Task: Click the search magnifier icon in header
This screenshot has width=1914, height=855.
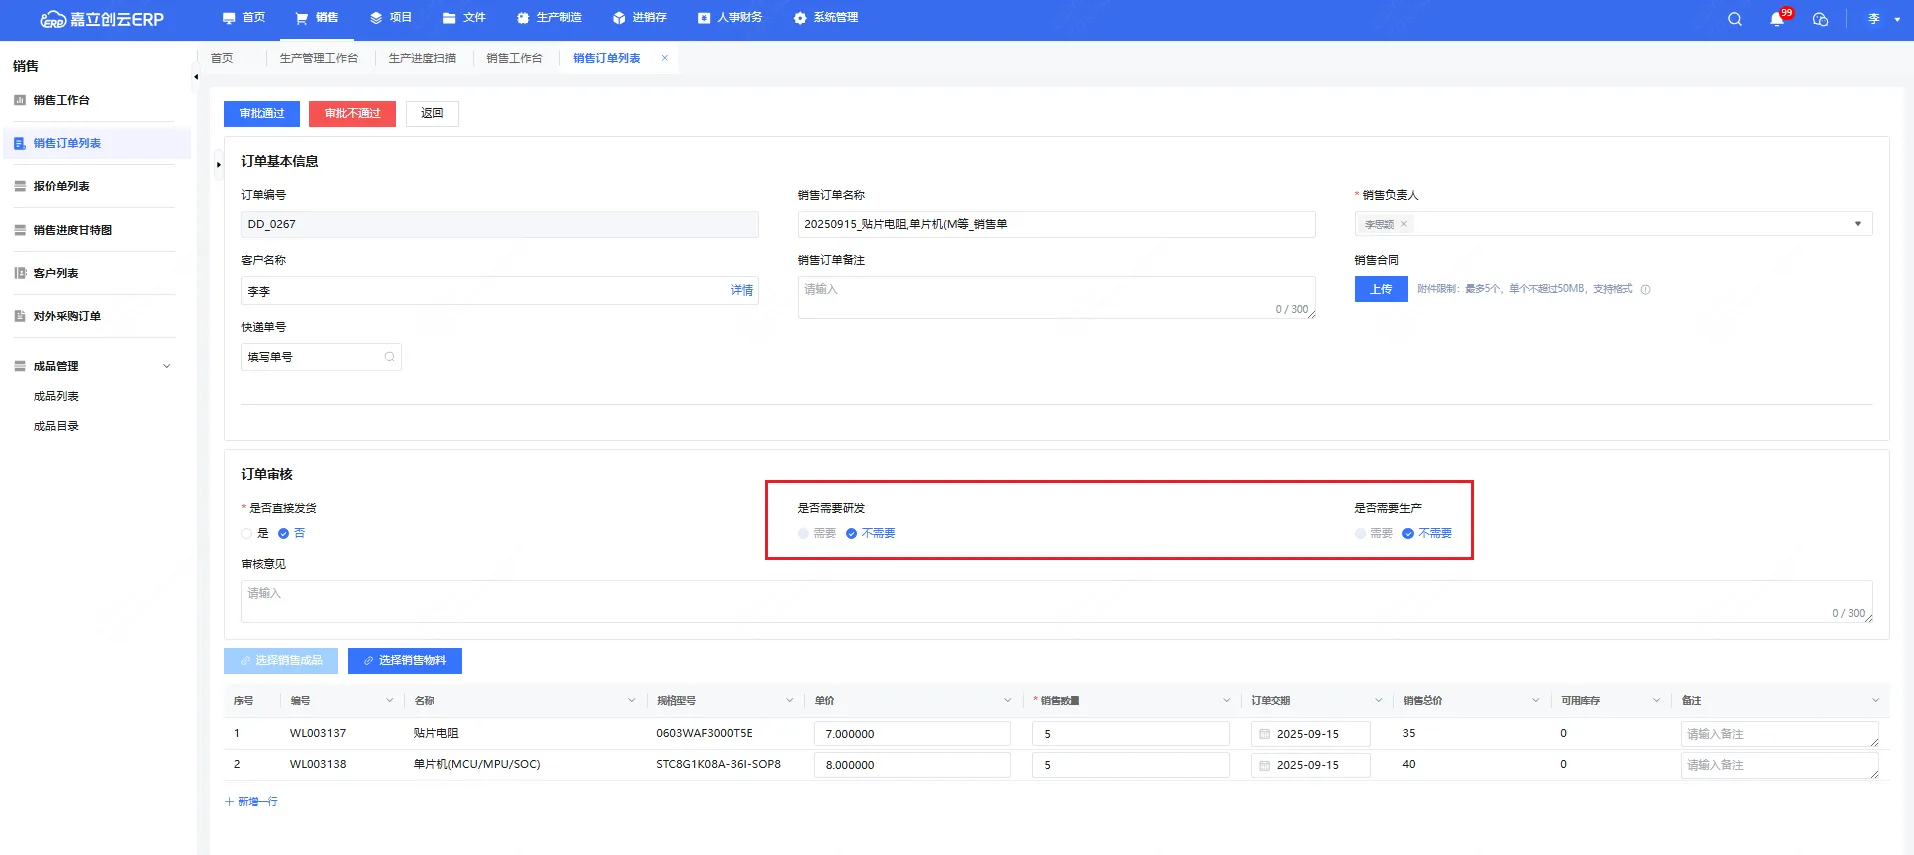Action: pyautogui.click(x=1735, y=19)
